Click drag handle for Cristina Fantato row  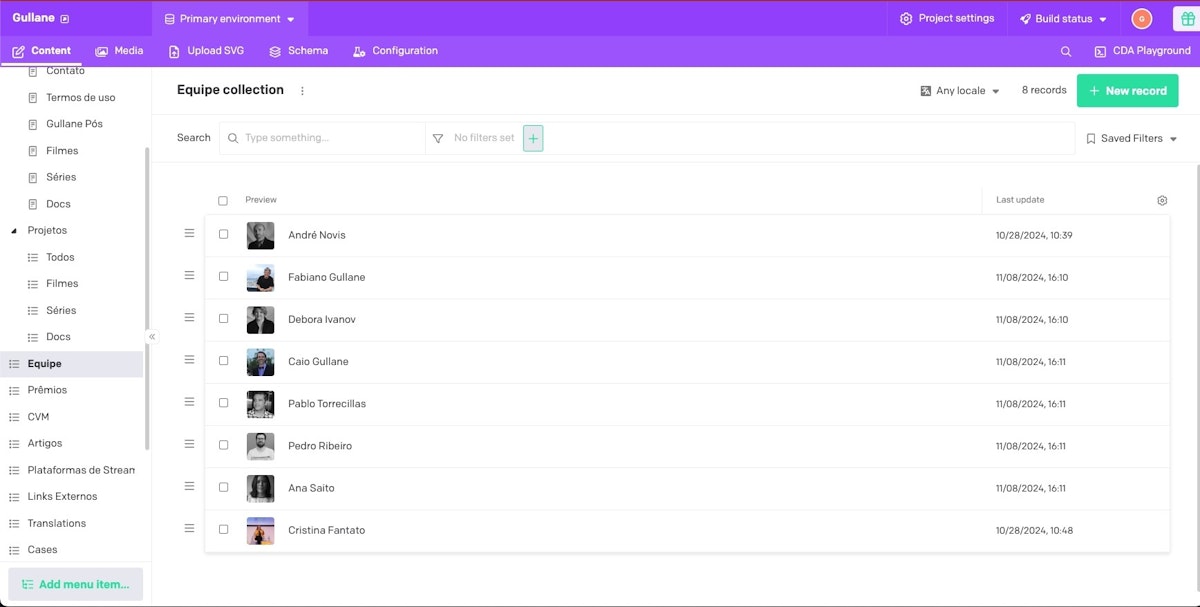coord(189,528)
